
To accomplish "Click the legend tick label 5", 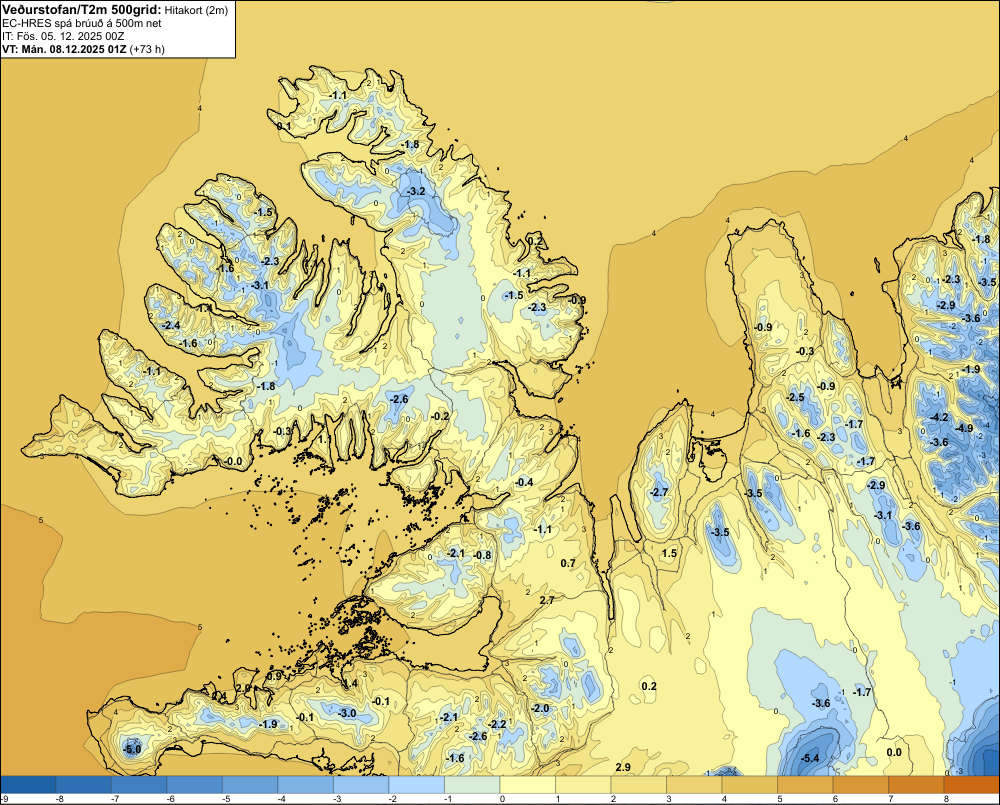I will (x=780, y=799).
